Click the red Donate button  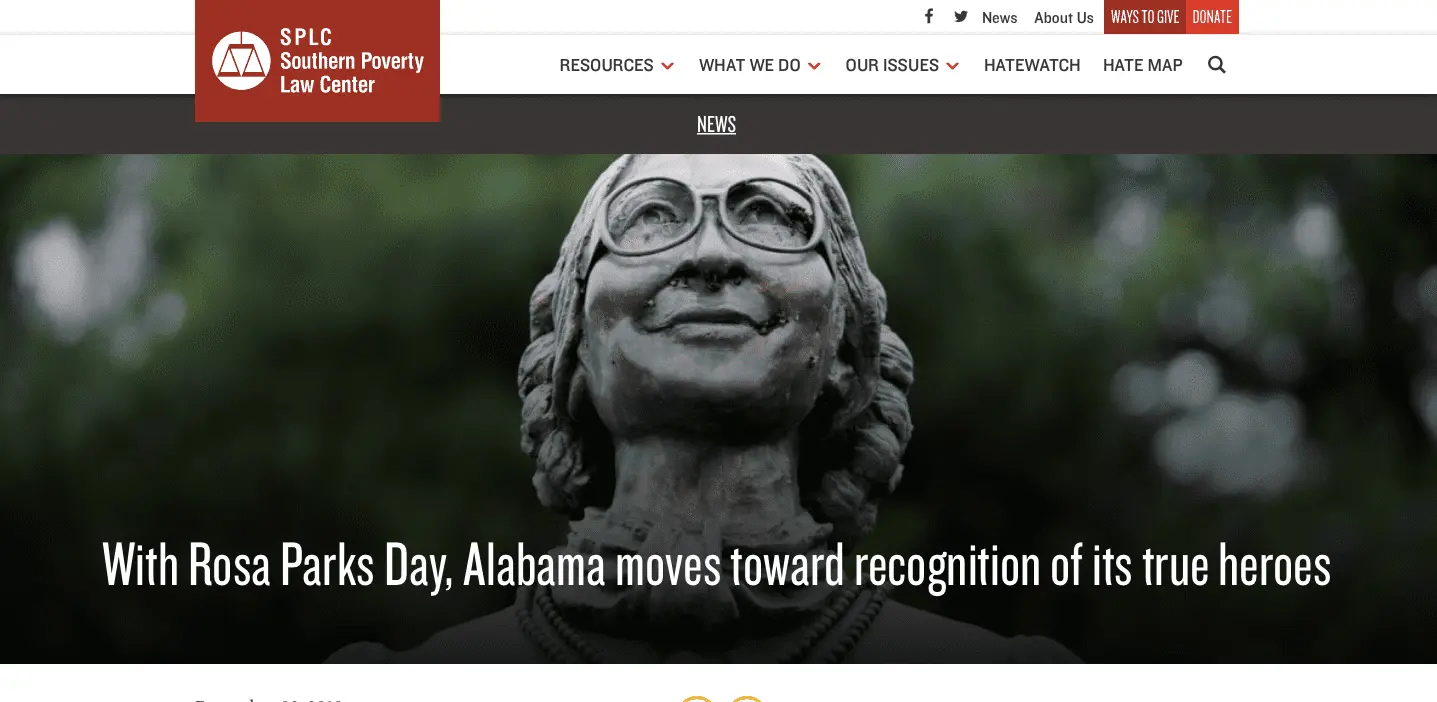tap(1212, 17)
